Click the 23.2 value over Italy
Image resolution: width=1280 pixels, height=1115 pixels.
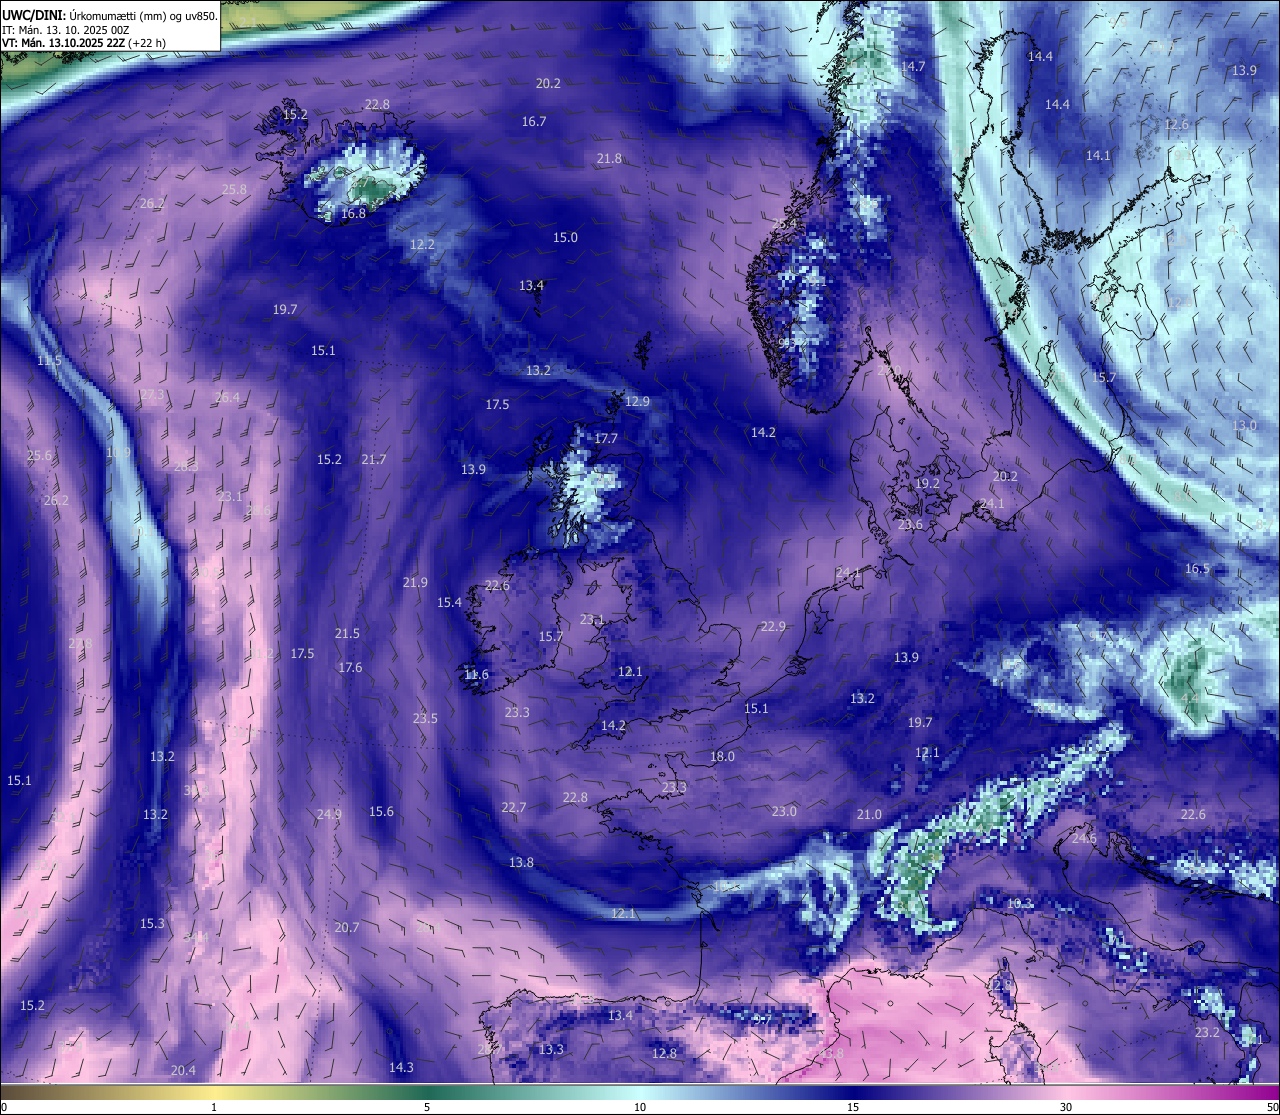(1207, 1032)
